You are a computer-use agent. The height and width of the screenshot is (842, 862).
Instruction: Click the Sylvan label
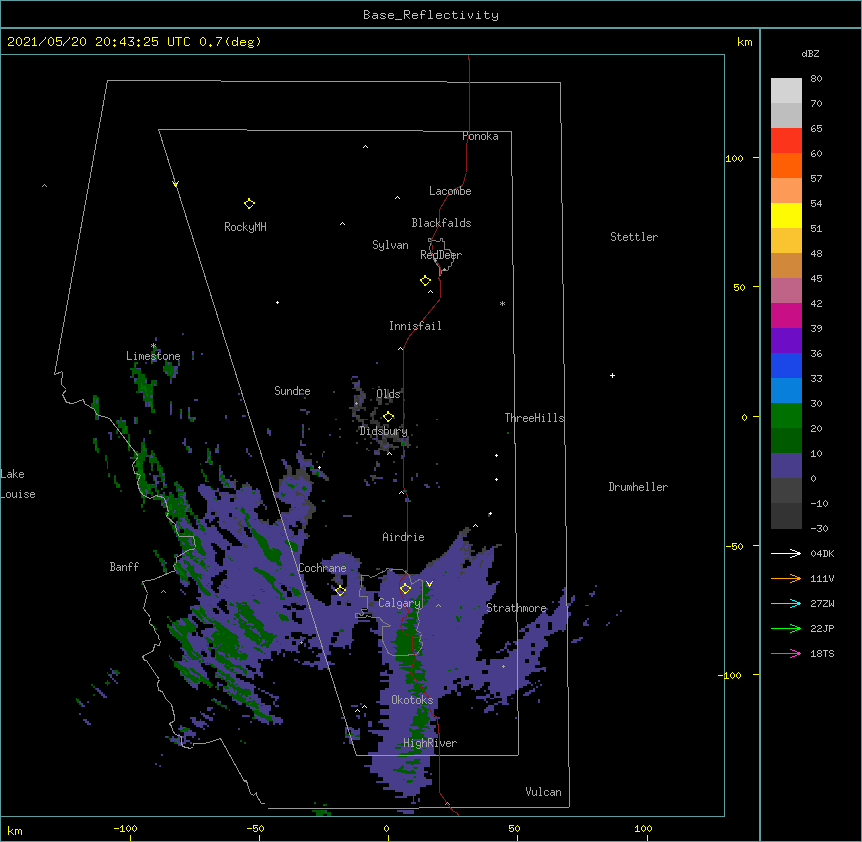pos(390,245)
